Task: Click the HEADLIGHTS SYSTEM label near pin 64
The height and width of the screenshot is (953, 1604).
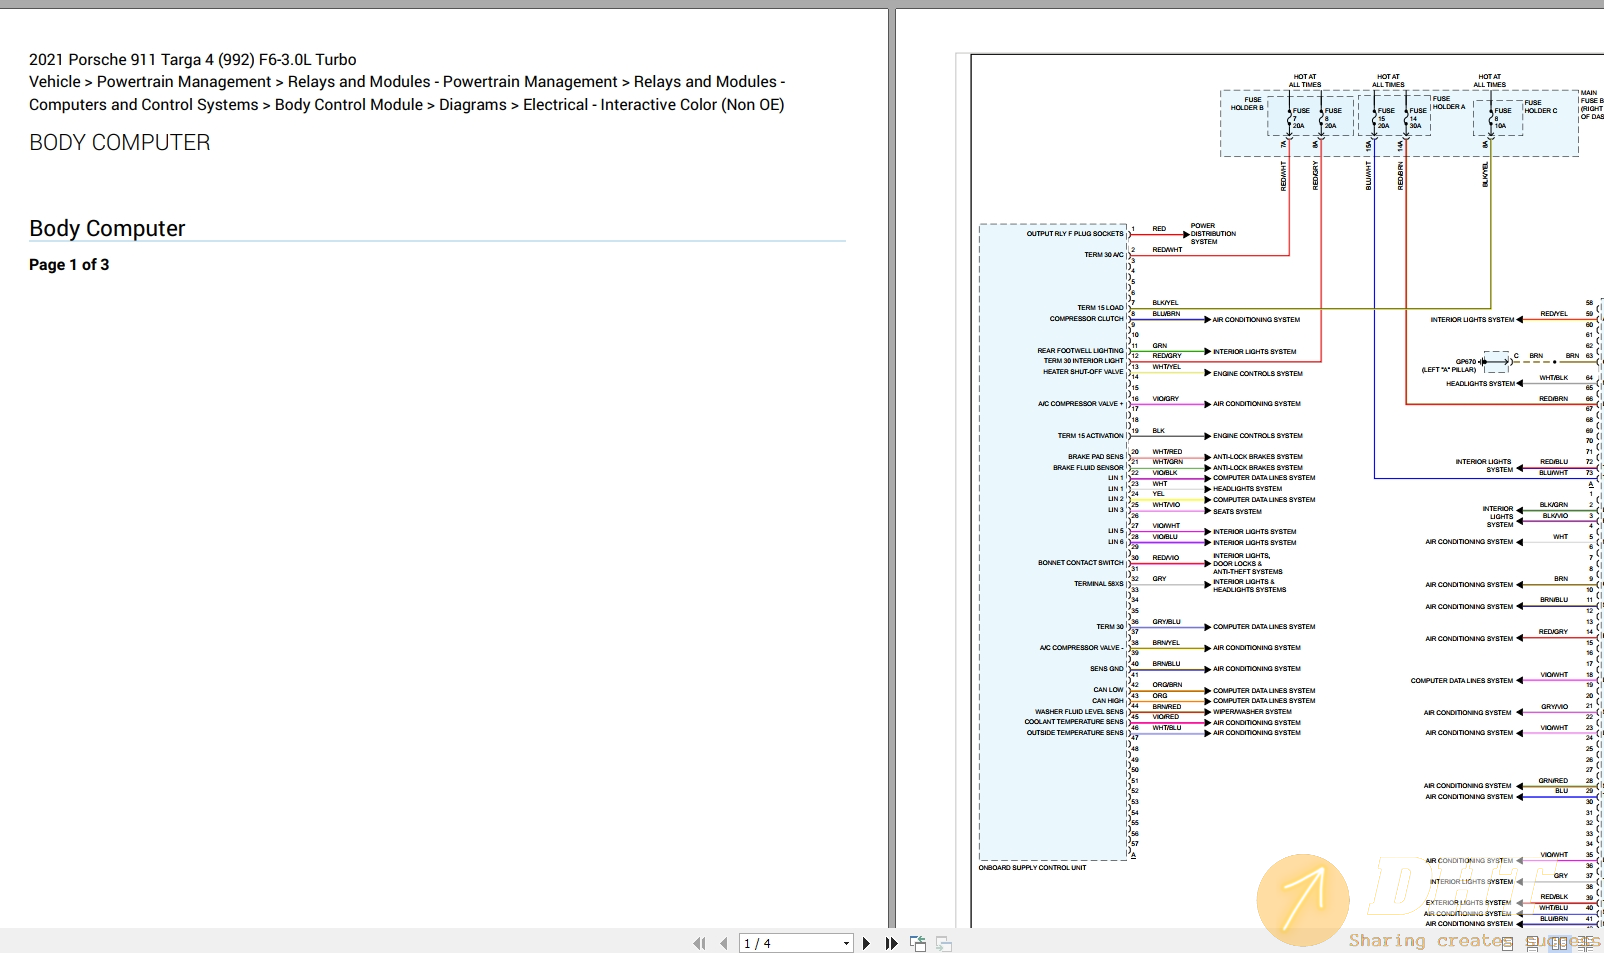Action: point(1480,384)
